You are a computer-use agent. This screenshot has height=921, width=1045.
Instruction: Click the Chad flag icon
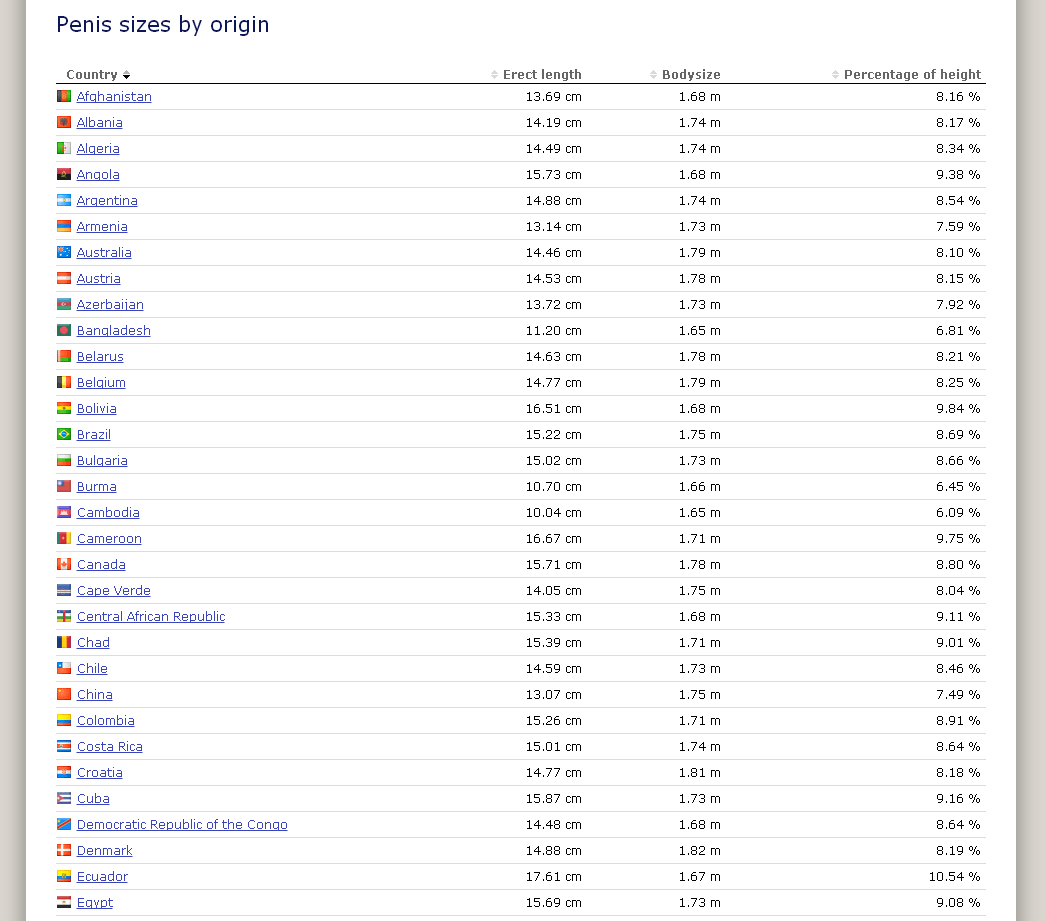(64, 643)
